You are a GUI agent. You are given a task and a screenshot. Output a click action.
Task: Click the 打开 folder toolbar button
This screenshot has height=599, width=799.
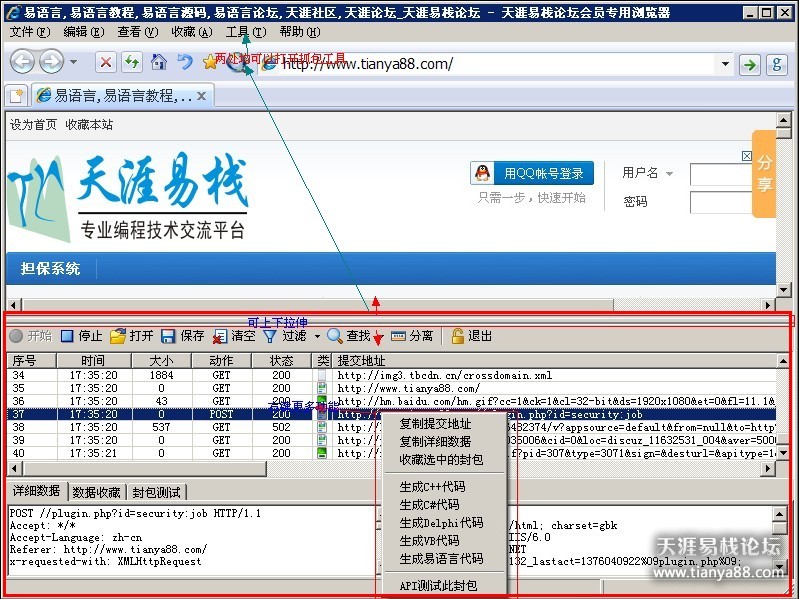(x=131, y=336)
